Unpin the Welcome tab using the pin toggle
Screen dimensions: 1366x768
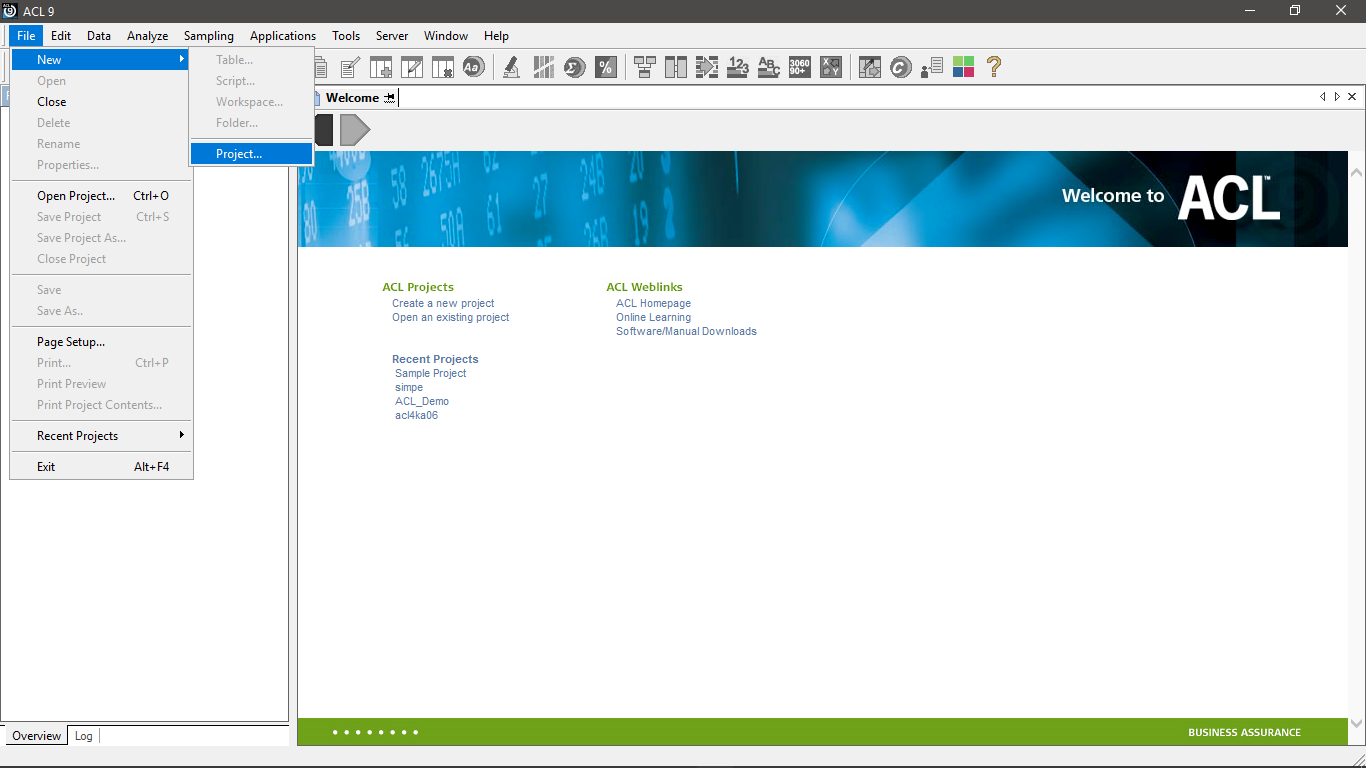(x=388, y=97)
